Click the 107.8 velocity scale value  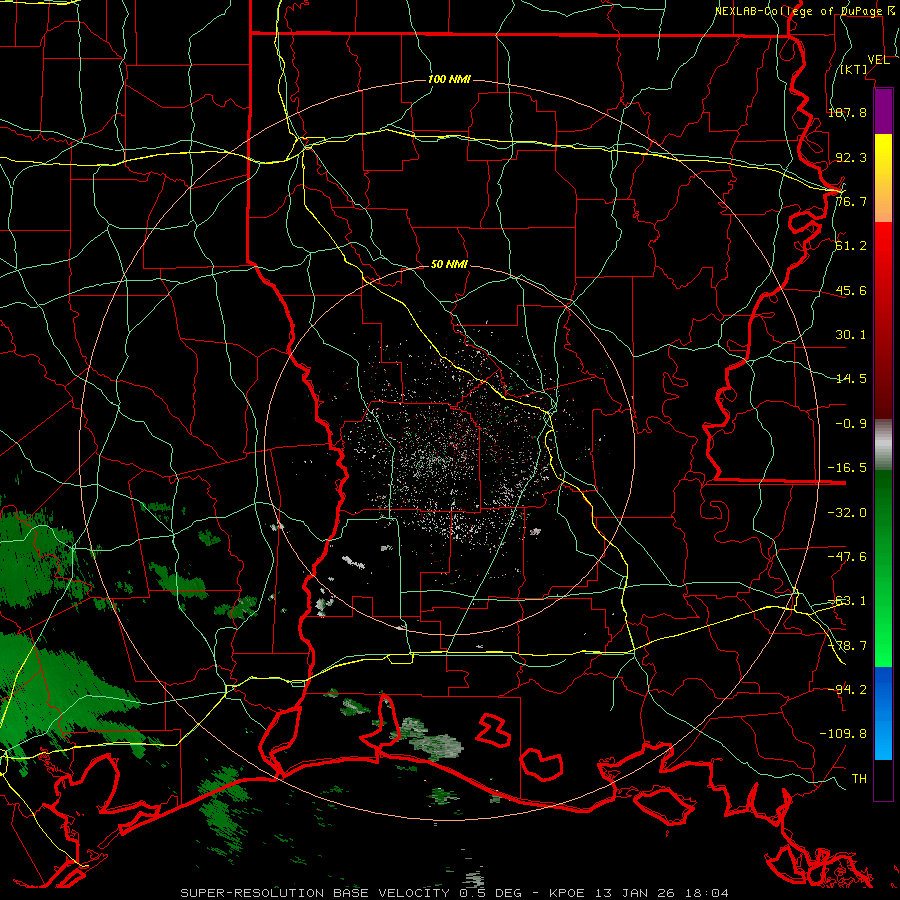[847, 112]
